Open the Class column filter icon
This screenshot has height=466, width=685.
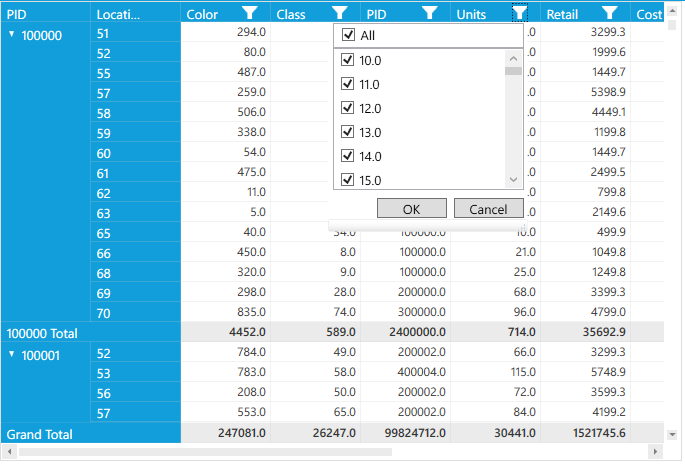tap(340, 13)
